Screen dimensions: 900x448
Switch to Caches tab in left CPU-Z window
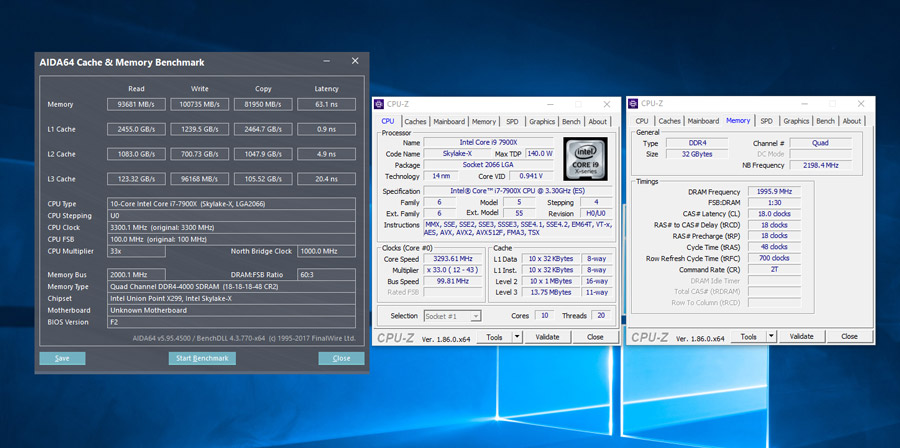[415, 122]
